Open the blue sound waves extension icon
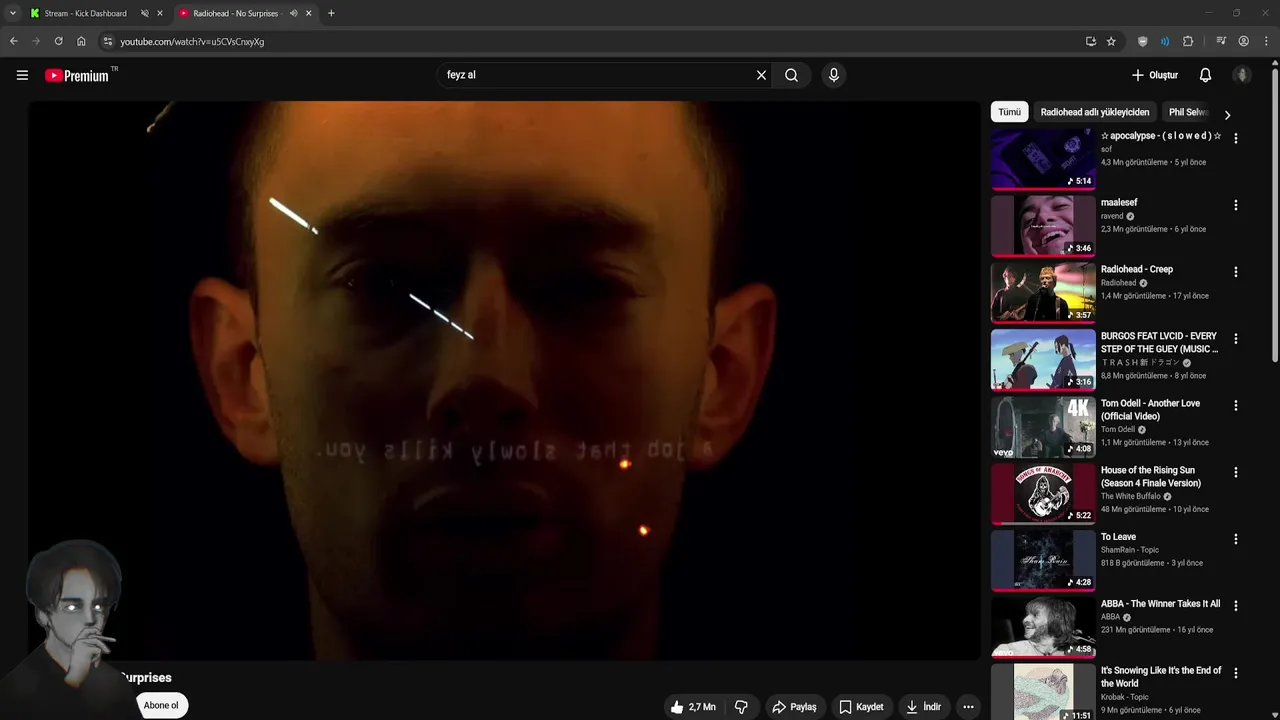Image resolution: width=1280 pixels, height=720 pixels. click(1165, 41)
